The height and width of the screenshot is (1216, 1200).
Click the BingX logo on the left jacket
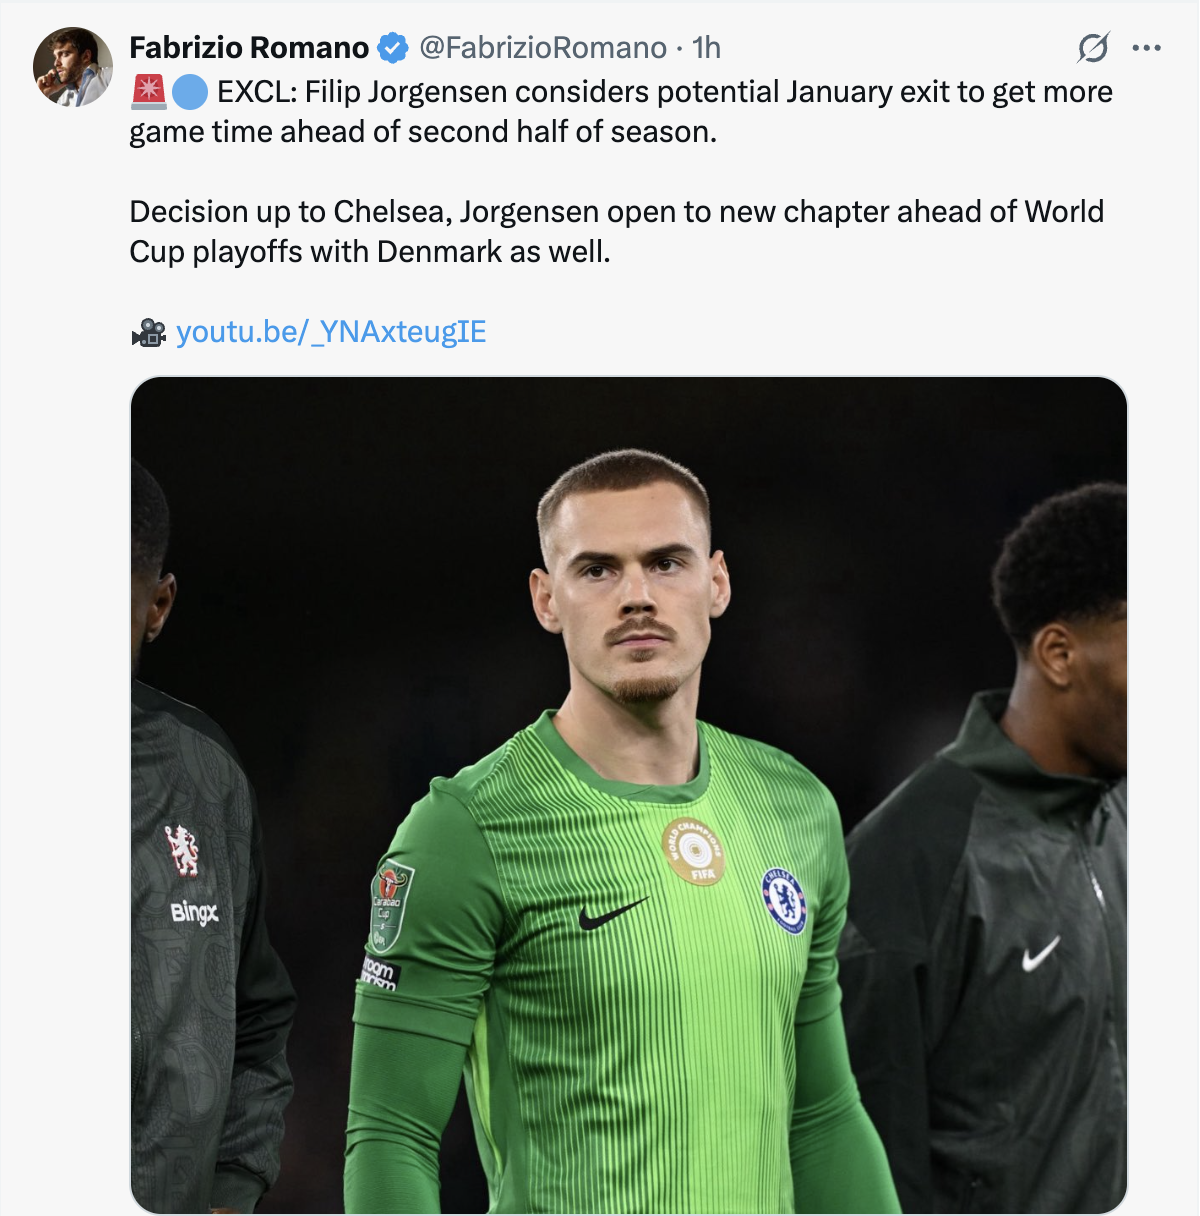point(193,912)
